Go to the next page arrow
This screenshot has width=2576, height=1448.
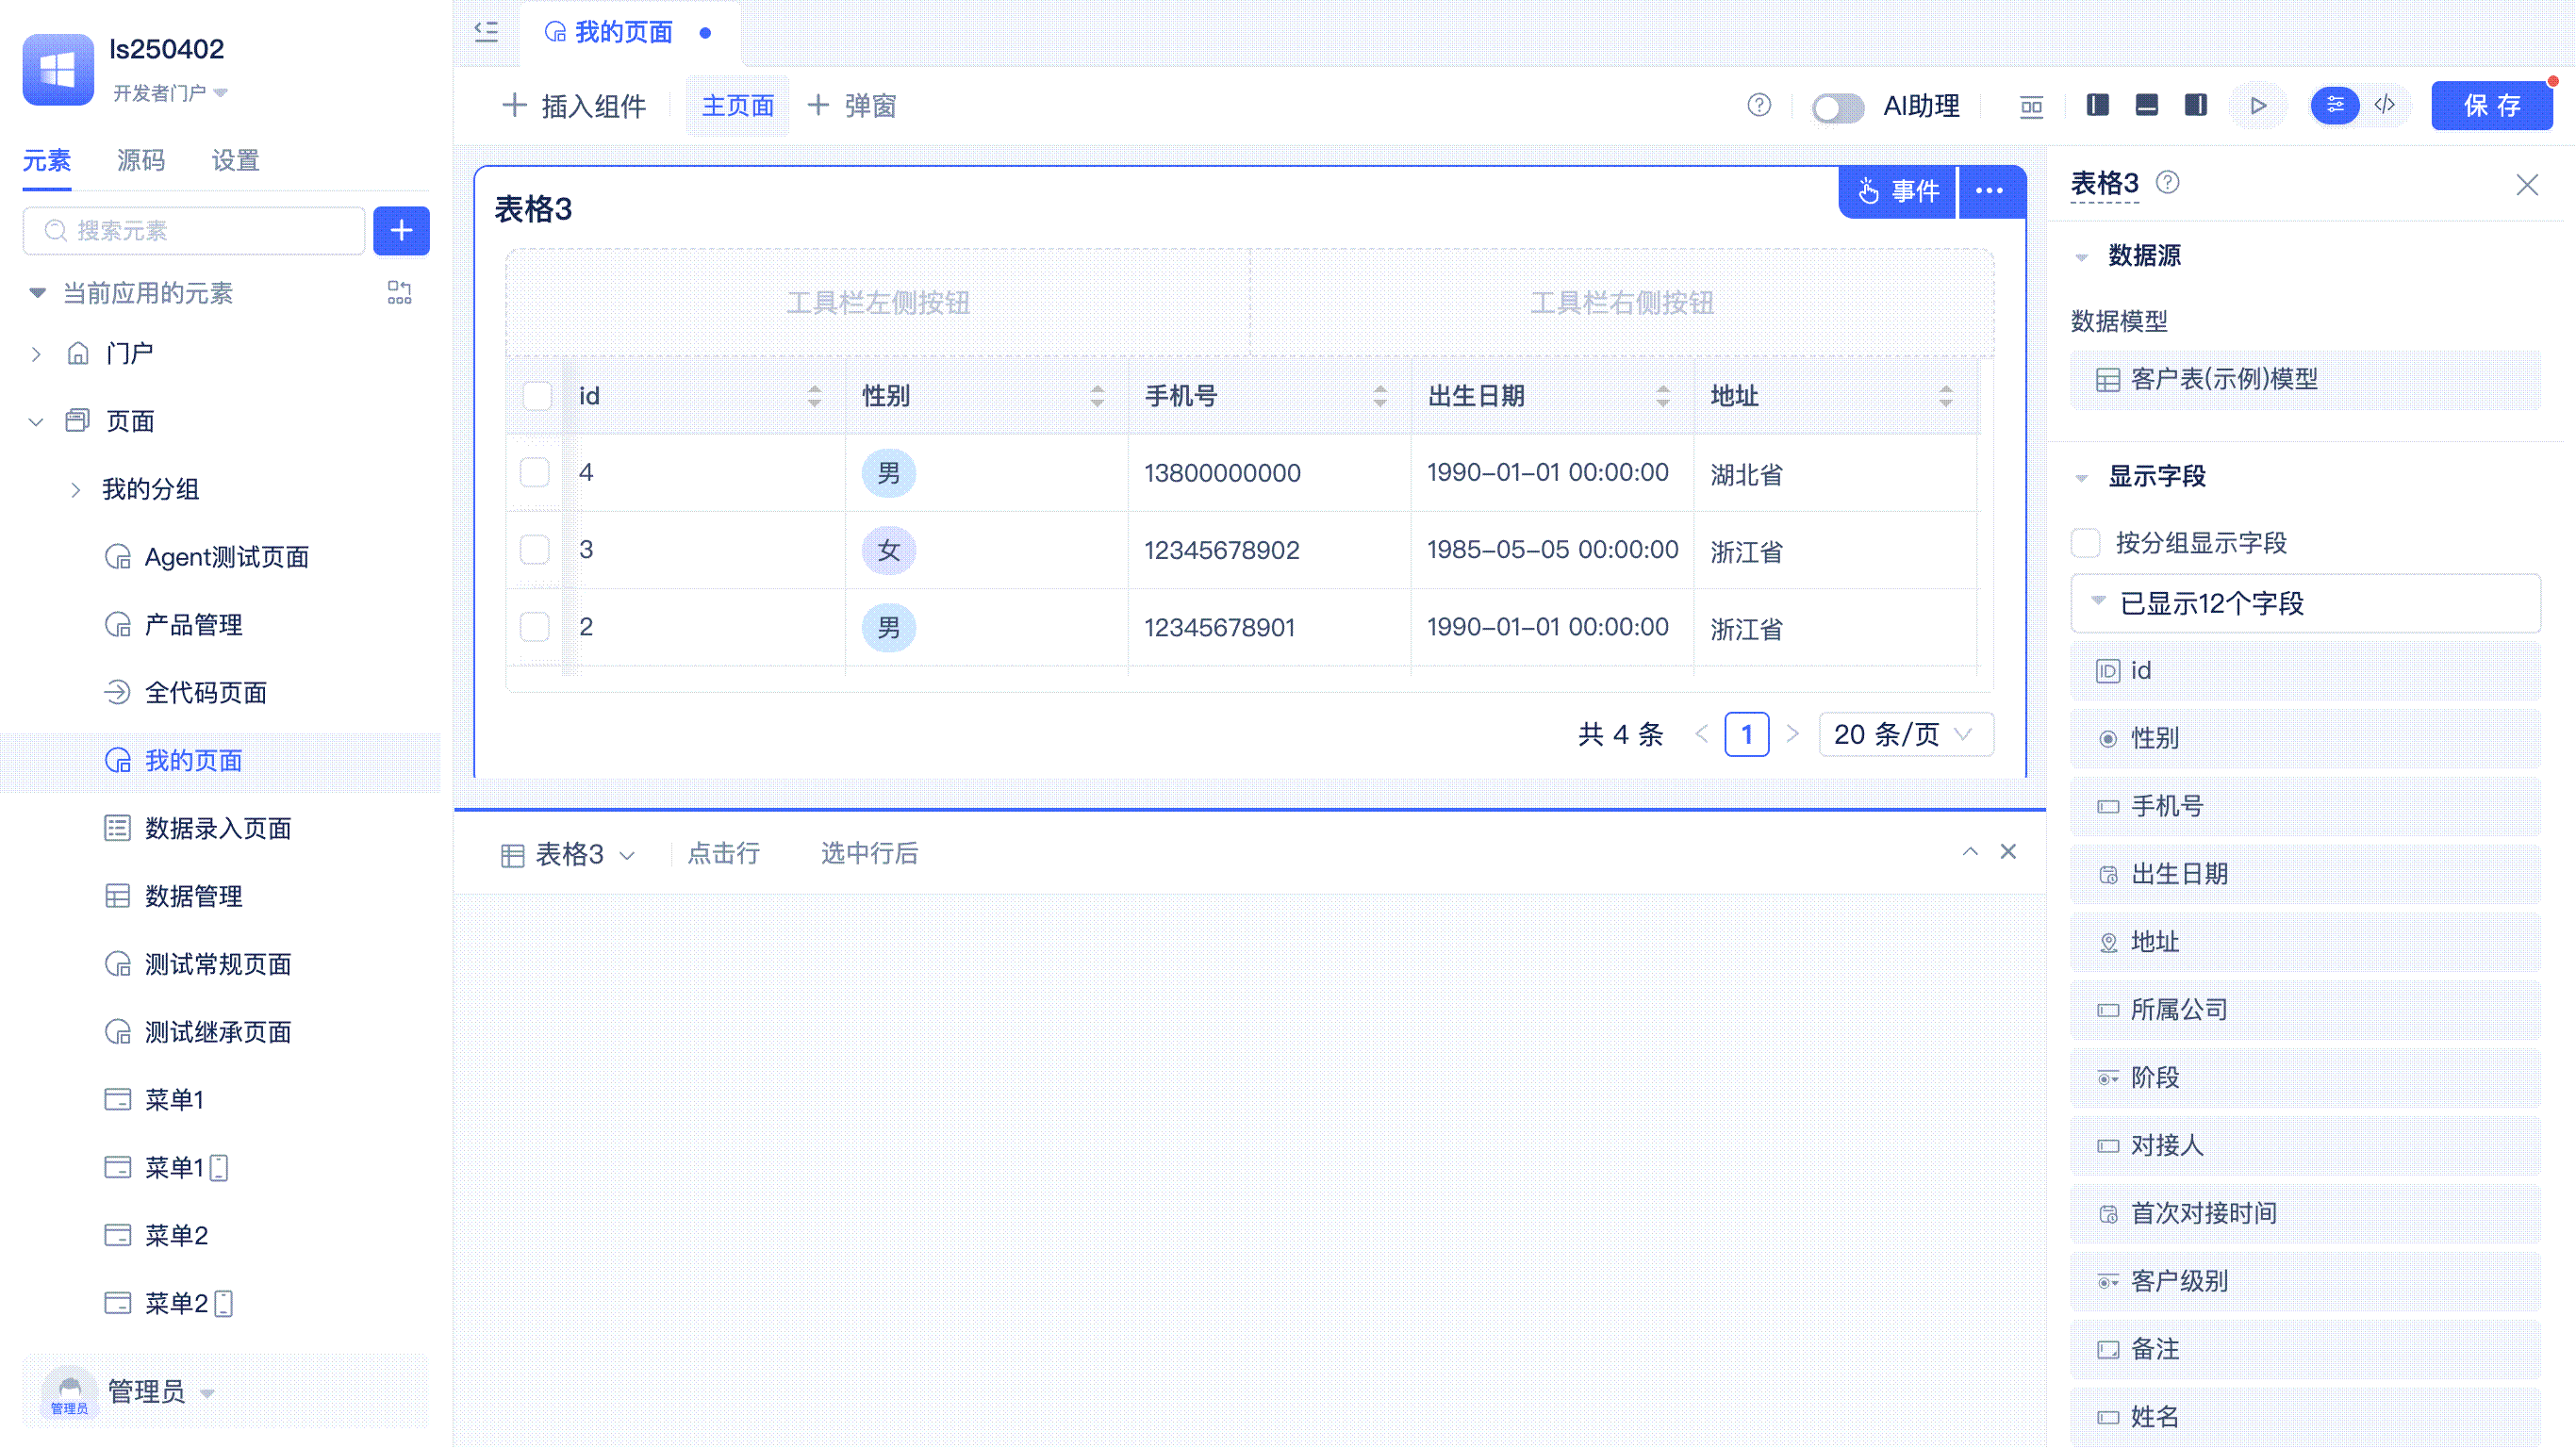[1793, 735]
